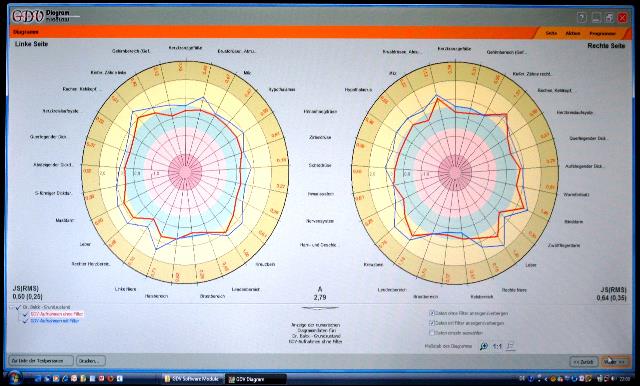The height and width of the screenshot is (386, 640).
Task: Click the scale icon right of 1:1
Action: point(510,346)
